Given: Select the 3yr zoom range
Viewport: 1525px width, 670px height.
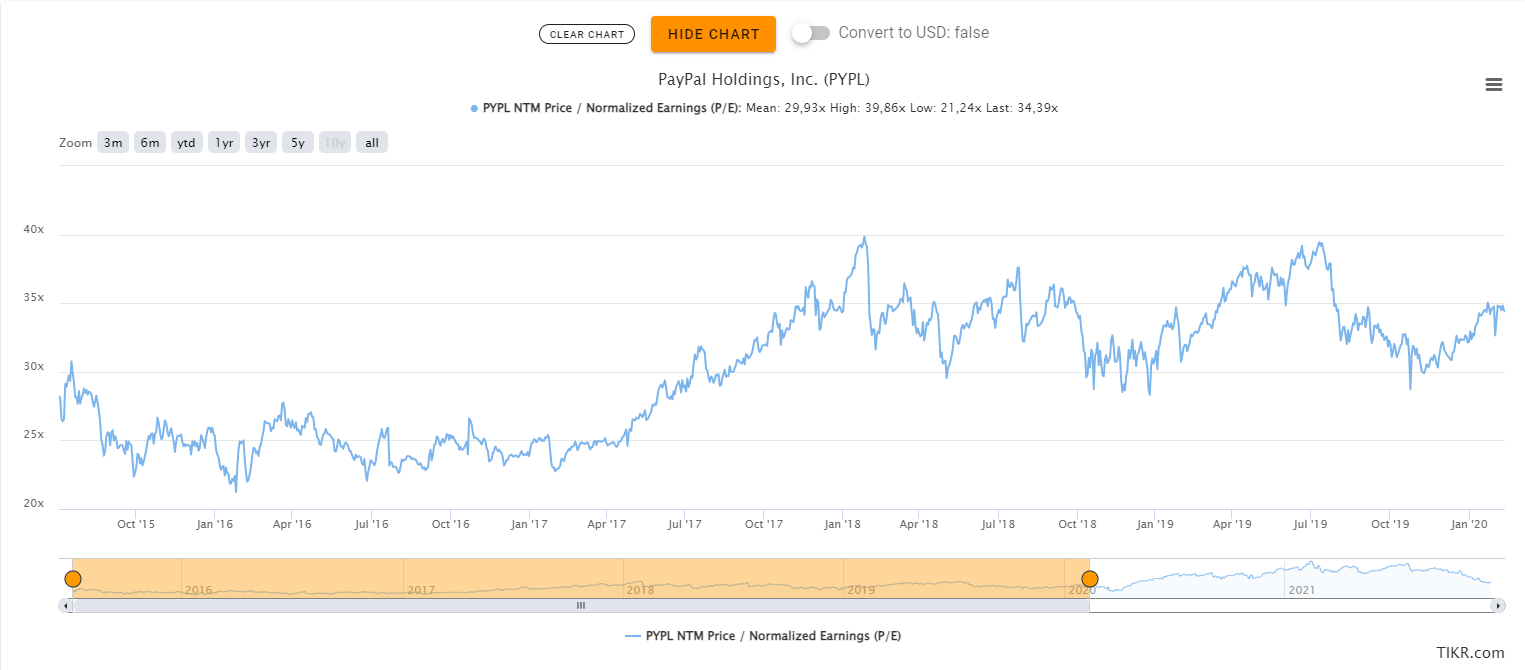Looking at the screenshot, I should point(261,143).
